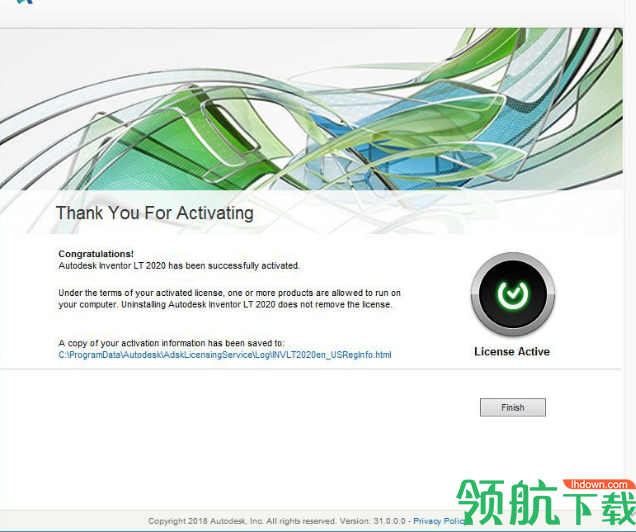Click 'A copy of your activation information' line
The image size is (636, 532).
point(171,343)
